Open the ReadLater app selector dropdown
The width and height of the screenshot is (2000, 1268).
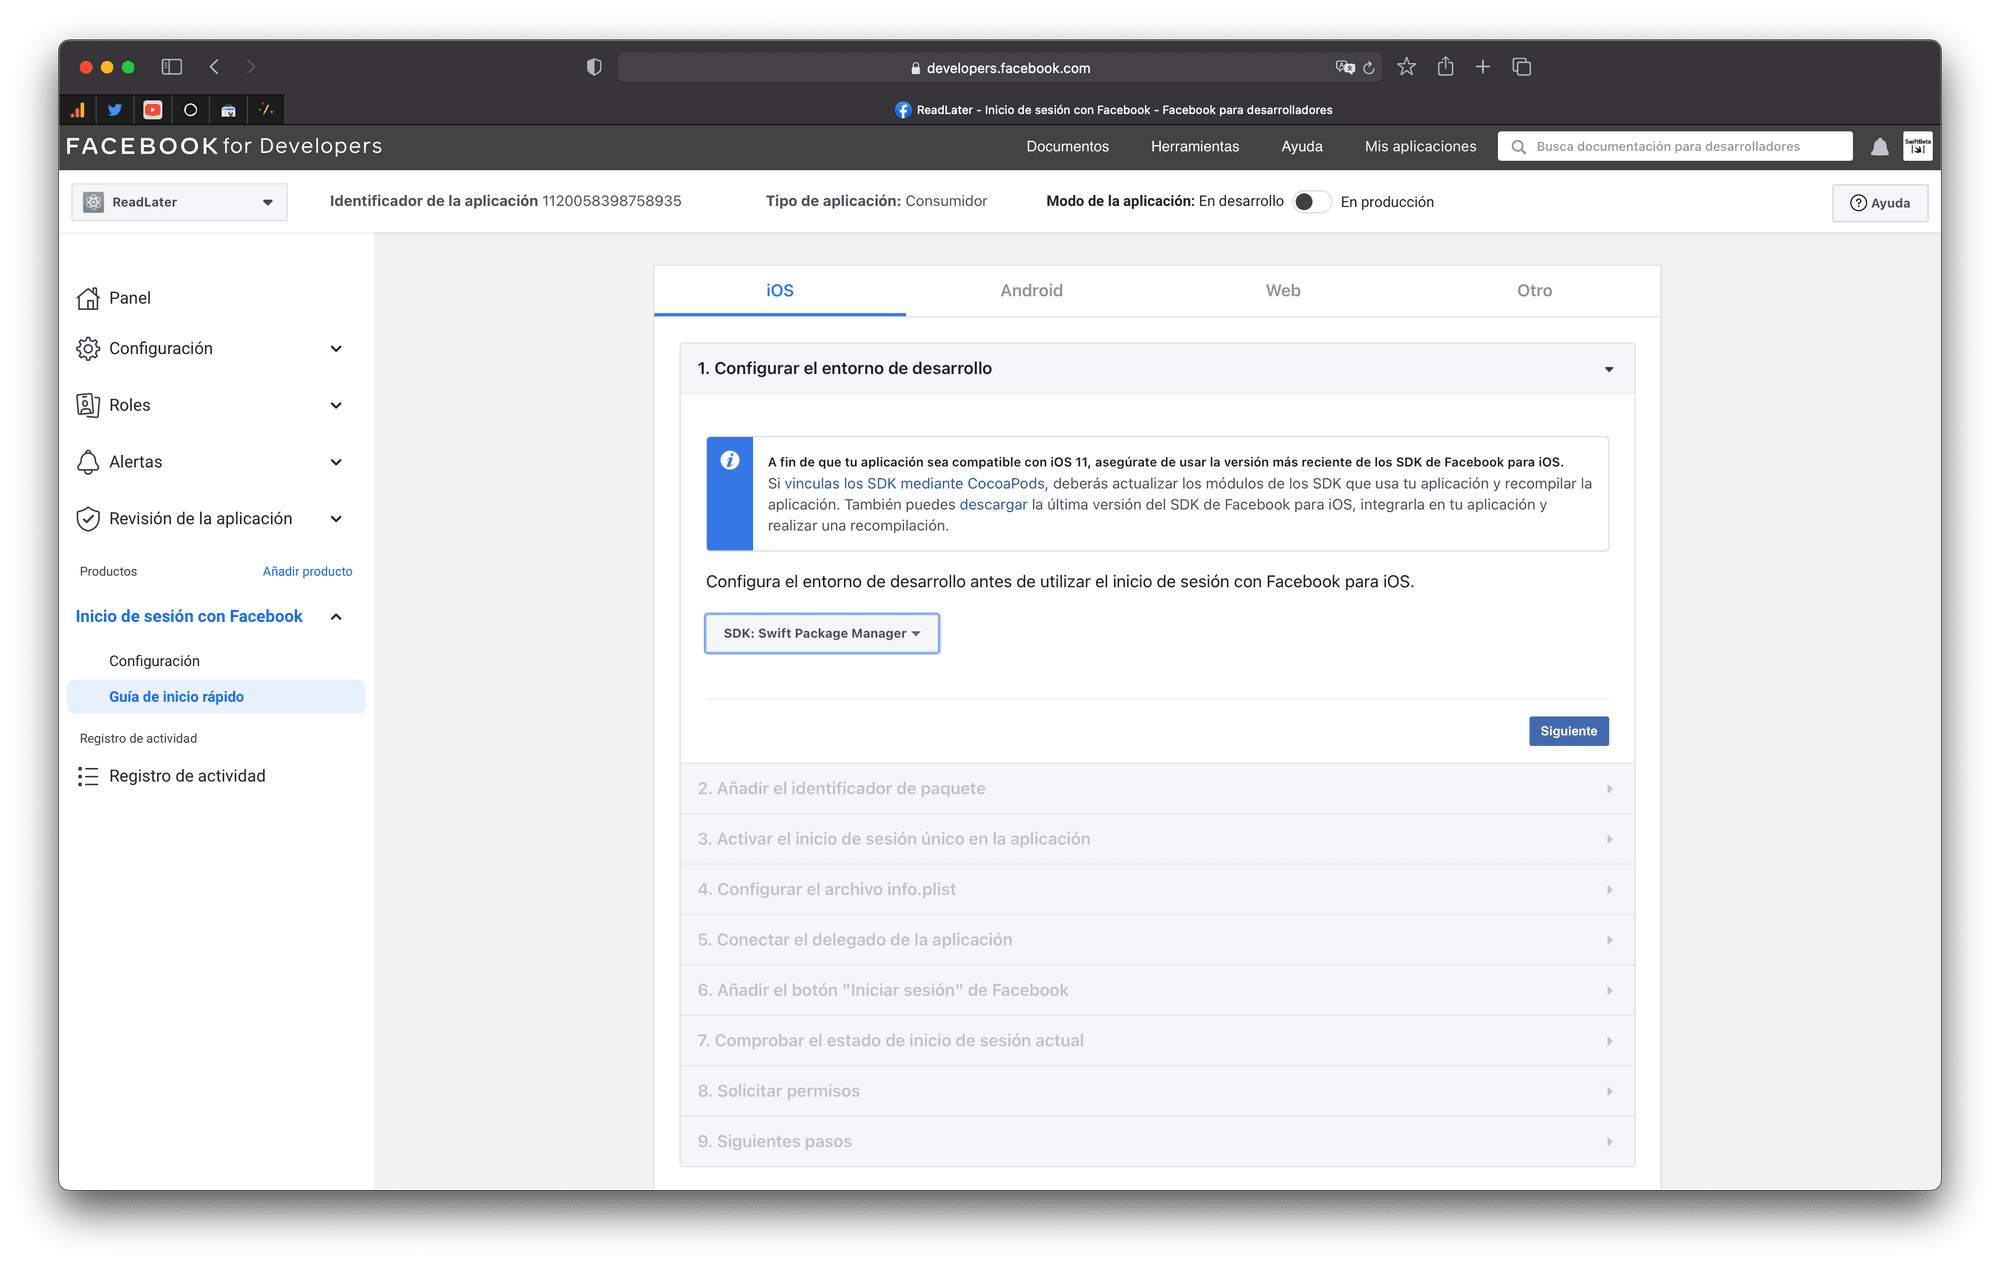coord(179,202)
